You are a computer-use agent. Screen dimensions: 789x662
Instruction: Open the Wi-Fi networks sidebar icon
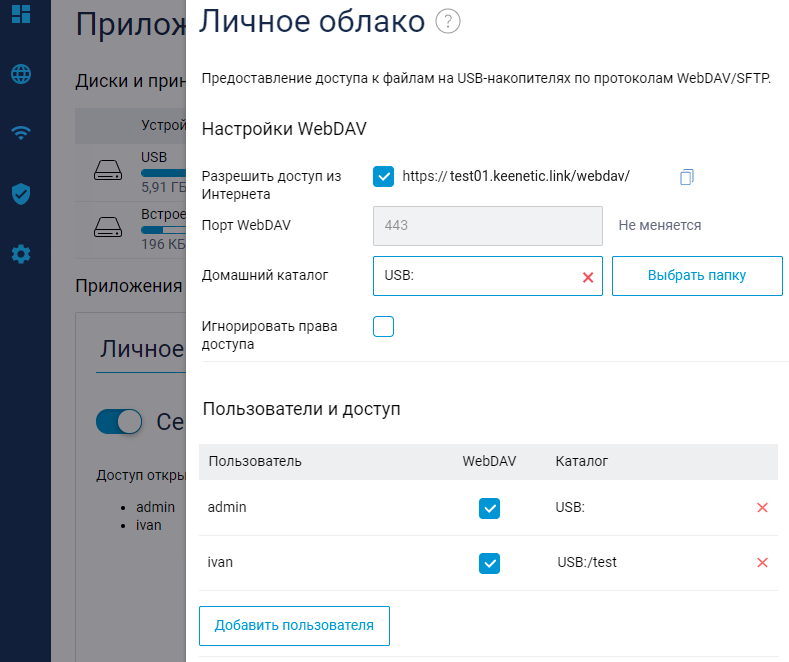pyautogui.click(x=21, y=133)
